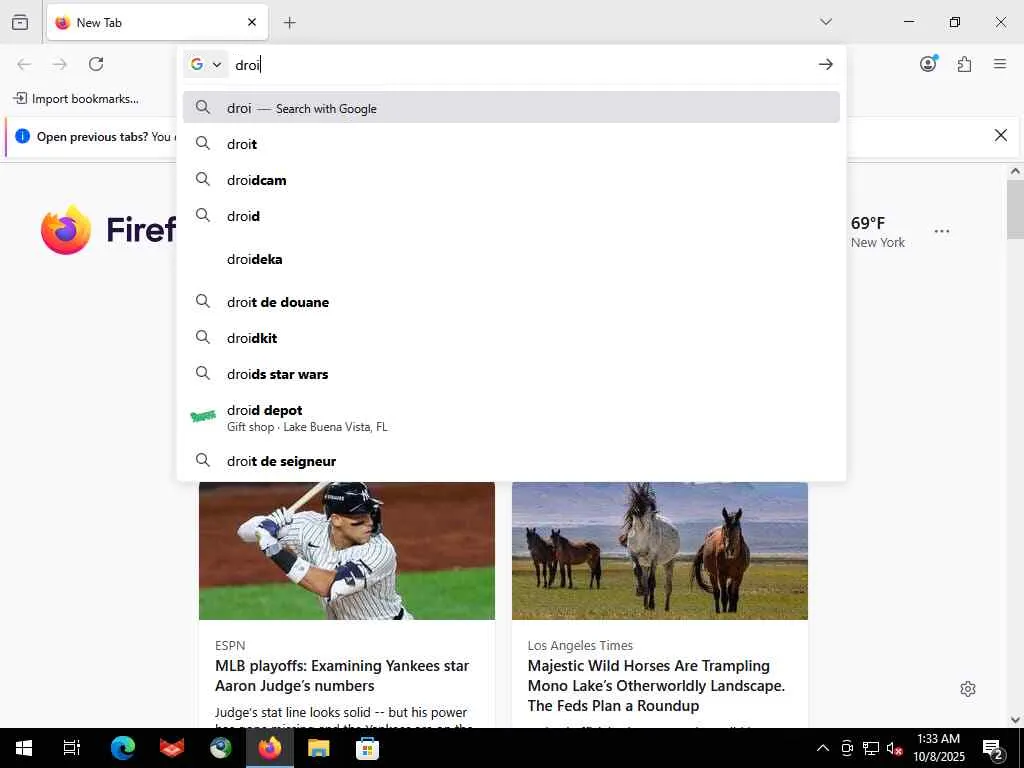Open new tab customize gear icon
Viewport: 1024px width, 768px height.
[968, 689]
